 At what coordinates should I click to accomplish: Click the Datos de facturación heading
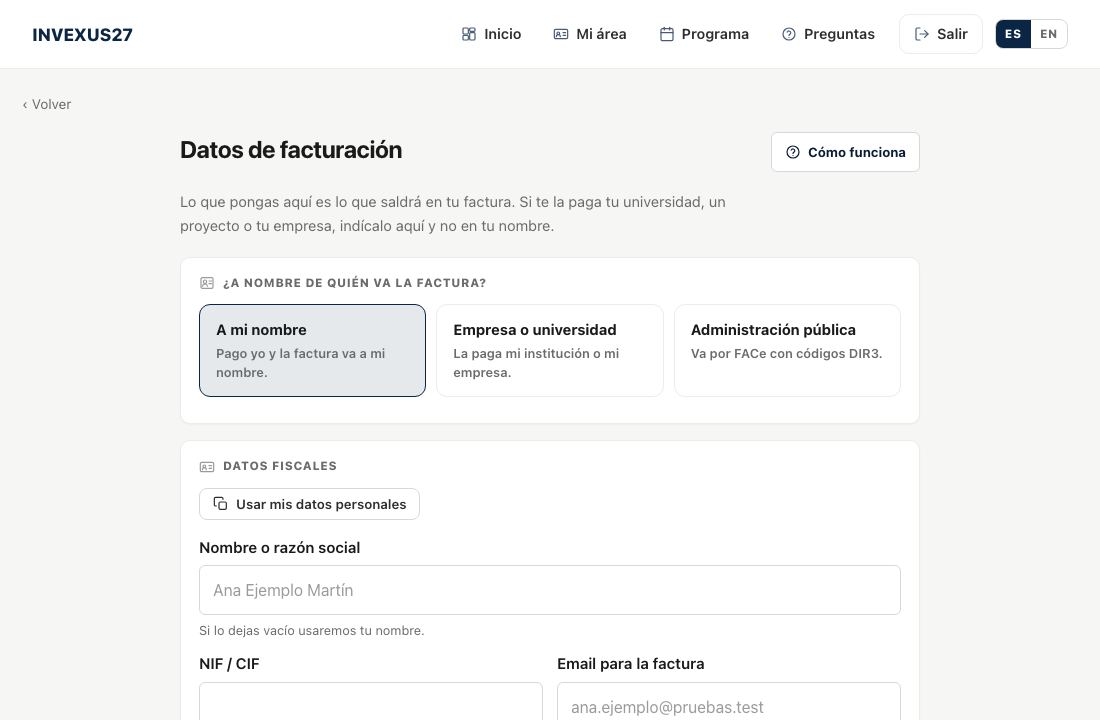coord(291,150)
